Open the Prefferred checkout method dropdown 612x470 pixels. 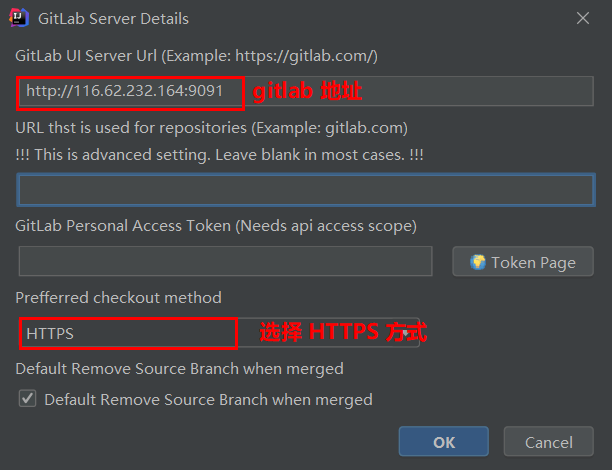point(219,333)
